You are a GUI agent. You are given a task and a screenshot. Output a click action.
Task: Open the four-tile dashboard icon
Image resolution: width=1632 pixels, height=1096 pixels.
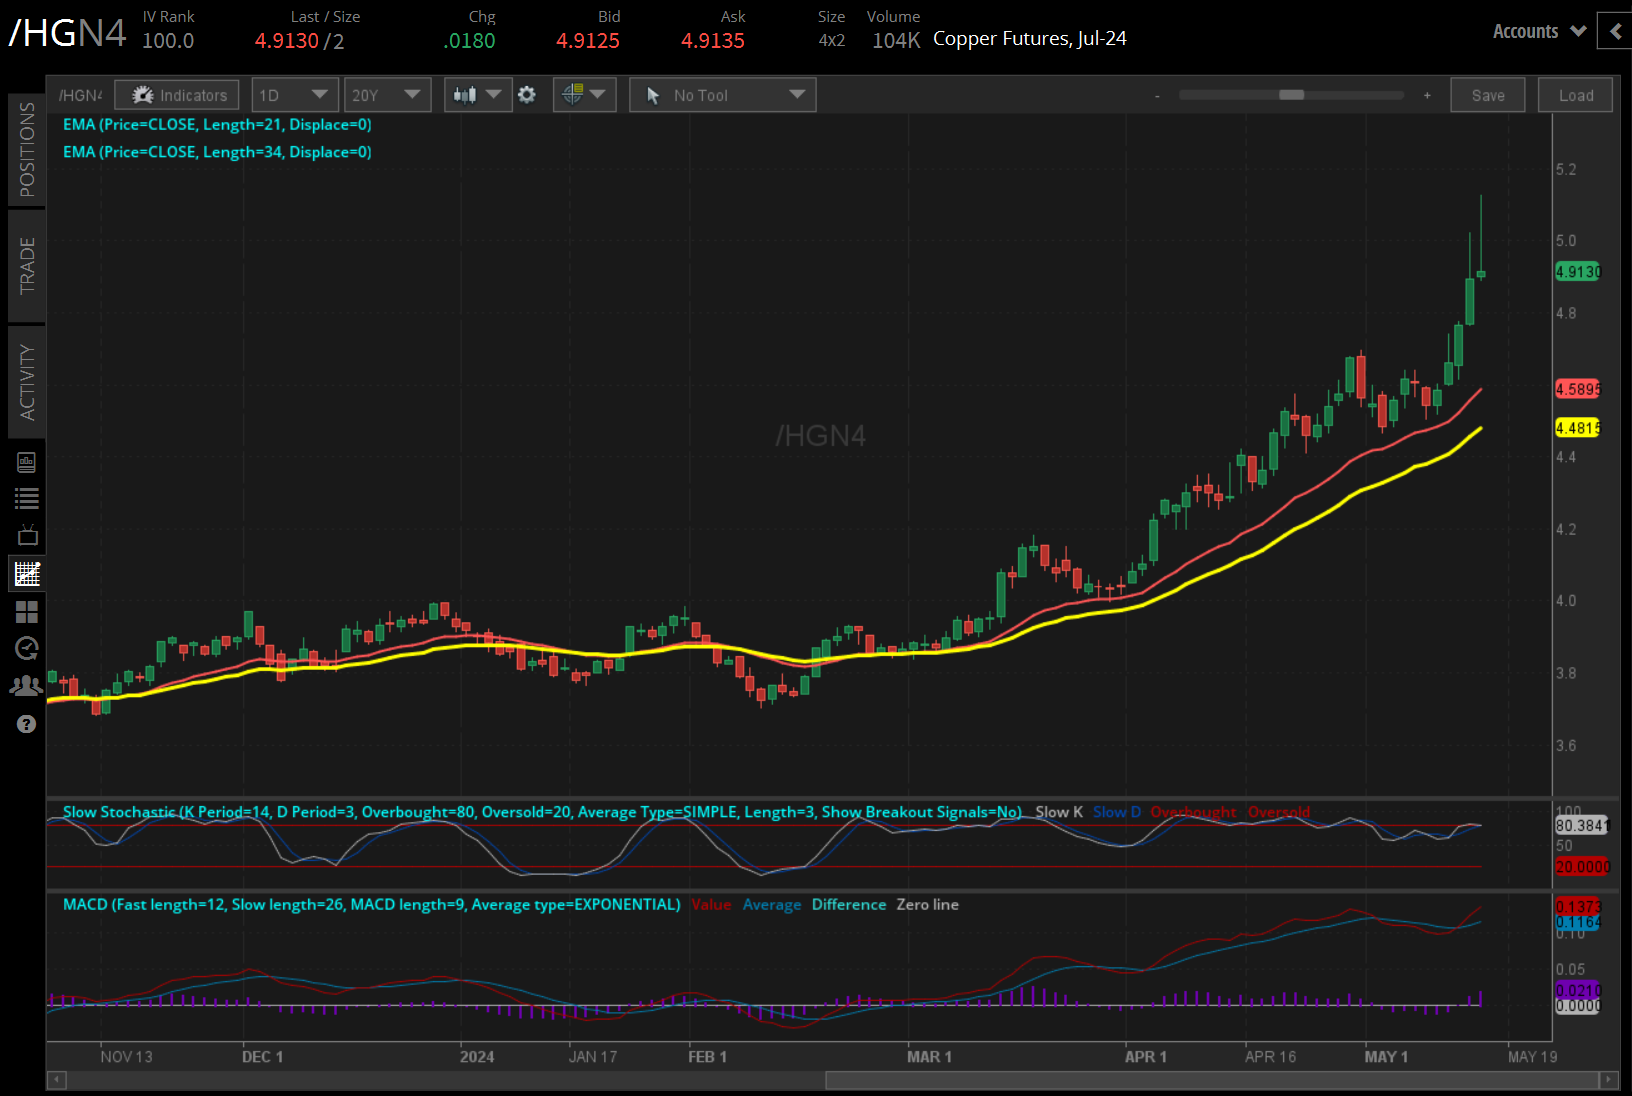27,611
